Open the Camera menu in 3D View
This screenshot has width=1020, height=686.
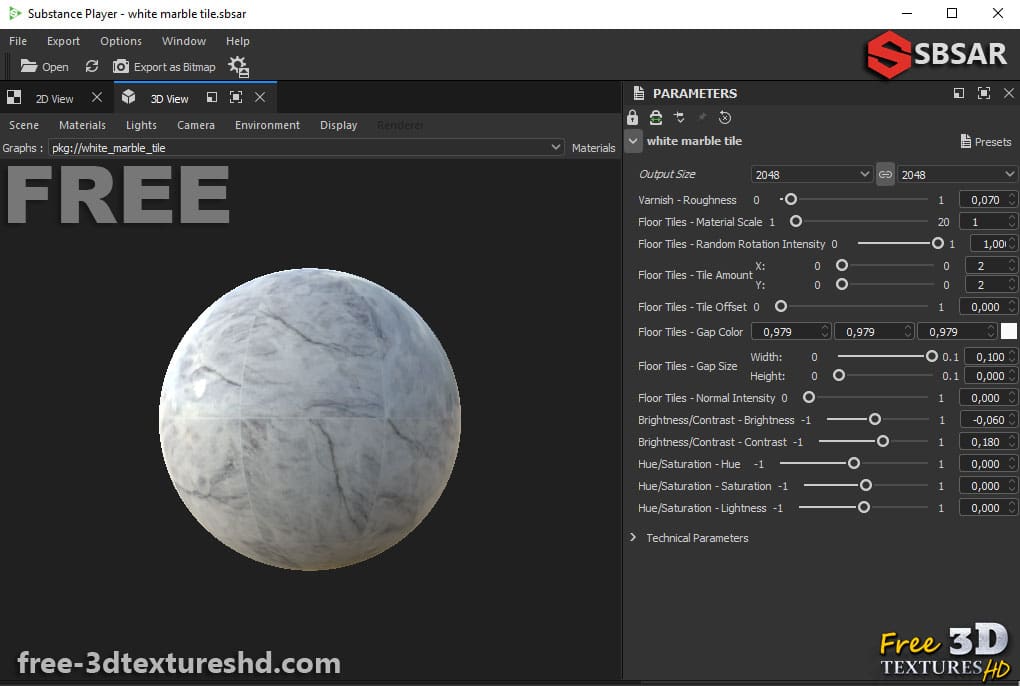[195, 125]
